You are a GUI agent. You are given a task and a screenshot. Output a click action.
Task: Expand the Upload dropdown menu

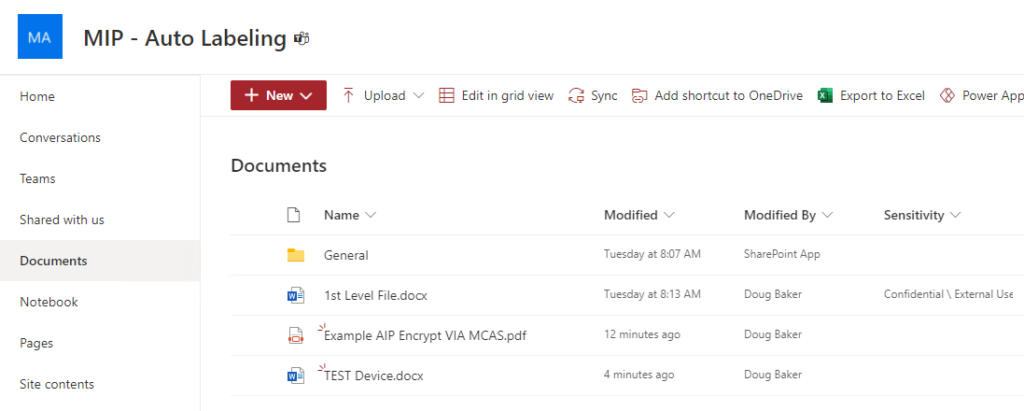pyautogui.click(x=419, y=96)
